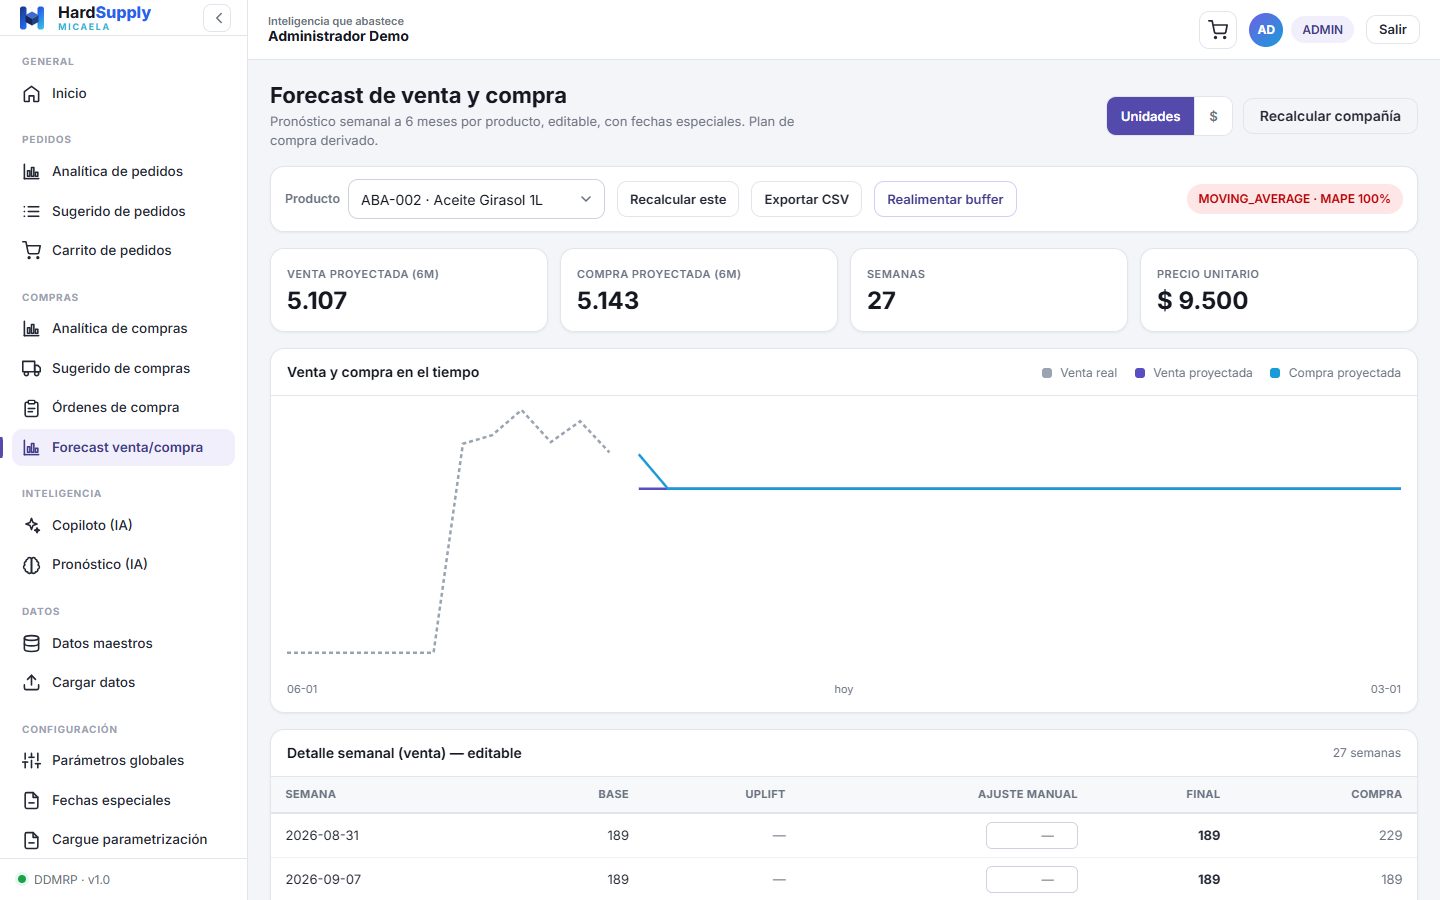Click the Copiloto (IA) sparkle icon
Image resolution: width=1440 pixels, height=900 pixels.
tap(32, 526)
